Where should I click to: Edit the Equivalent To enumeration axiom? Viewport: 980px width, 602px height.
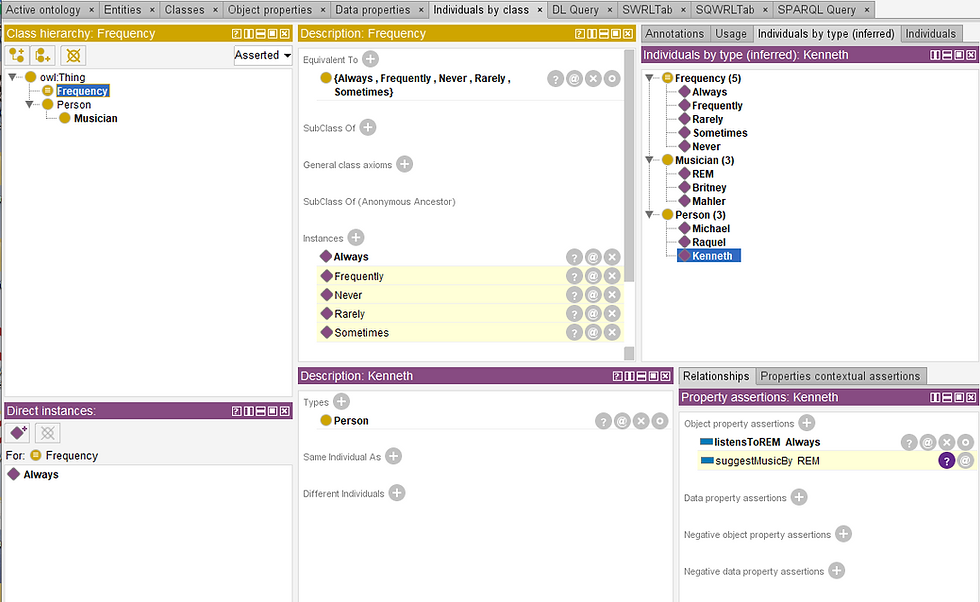pyautogui.click(x=612, y=79)
